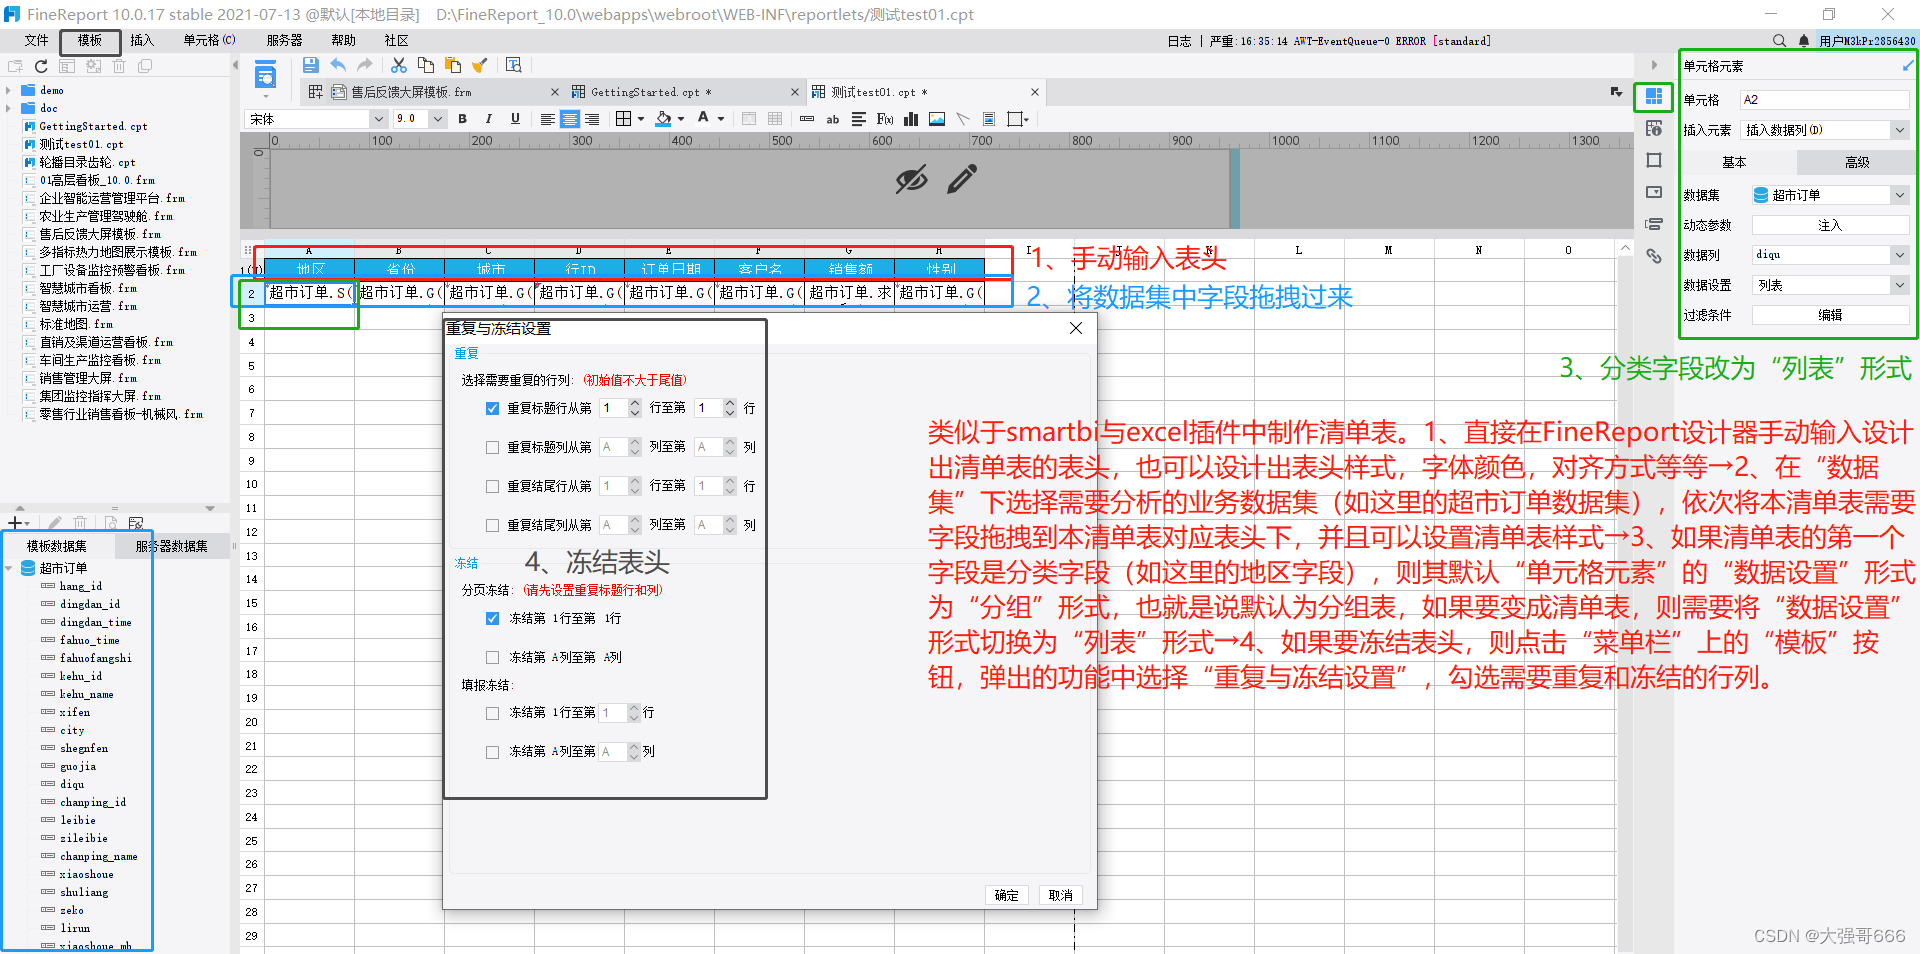
Task: Enable the pagination freeze column A checkbox
Action: coord(492,657)
